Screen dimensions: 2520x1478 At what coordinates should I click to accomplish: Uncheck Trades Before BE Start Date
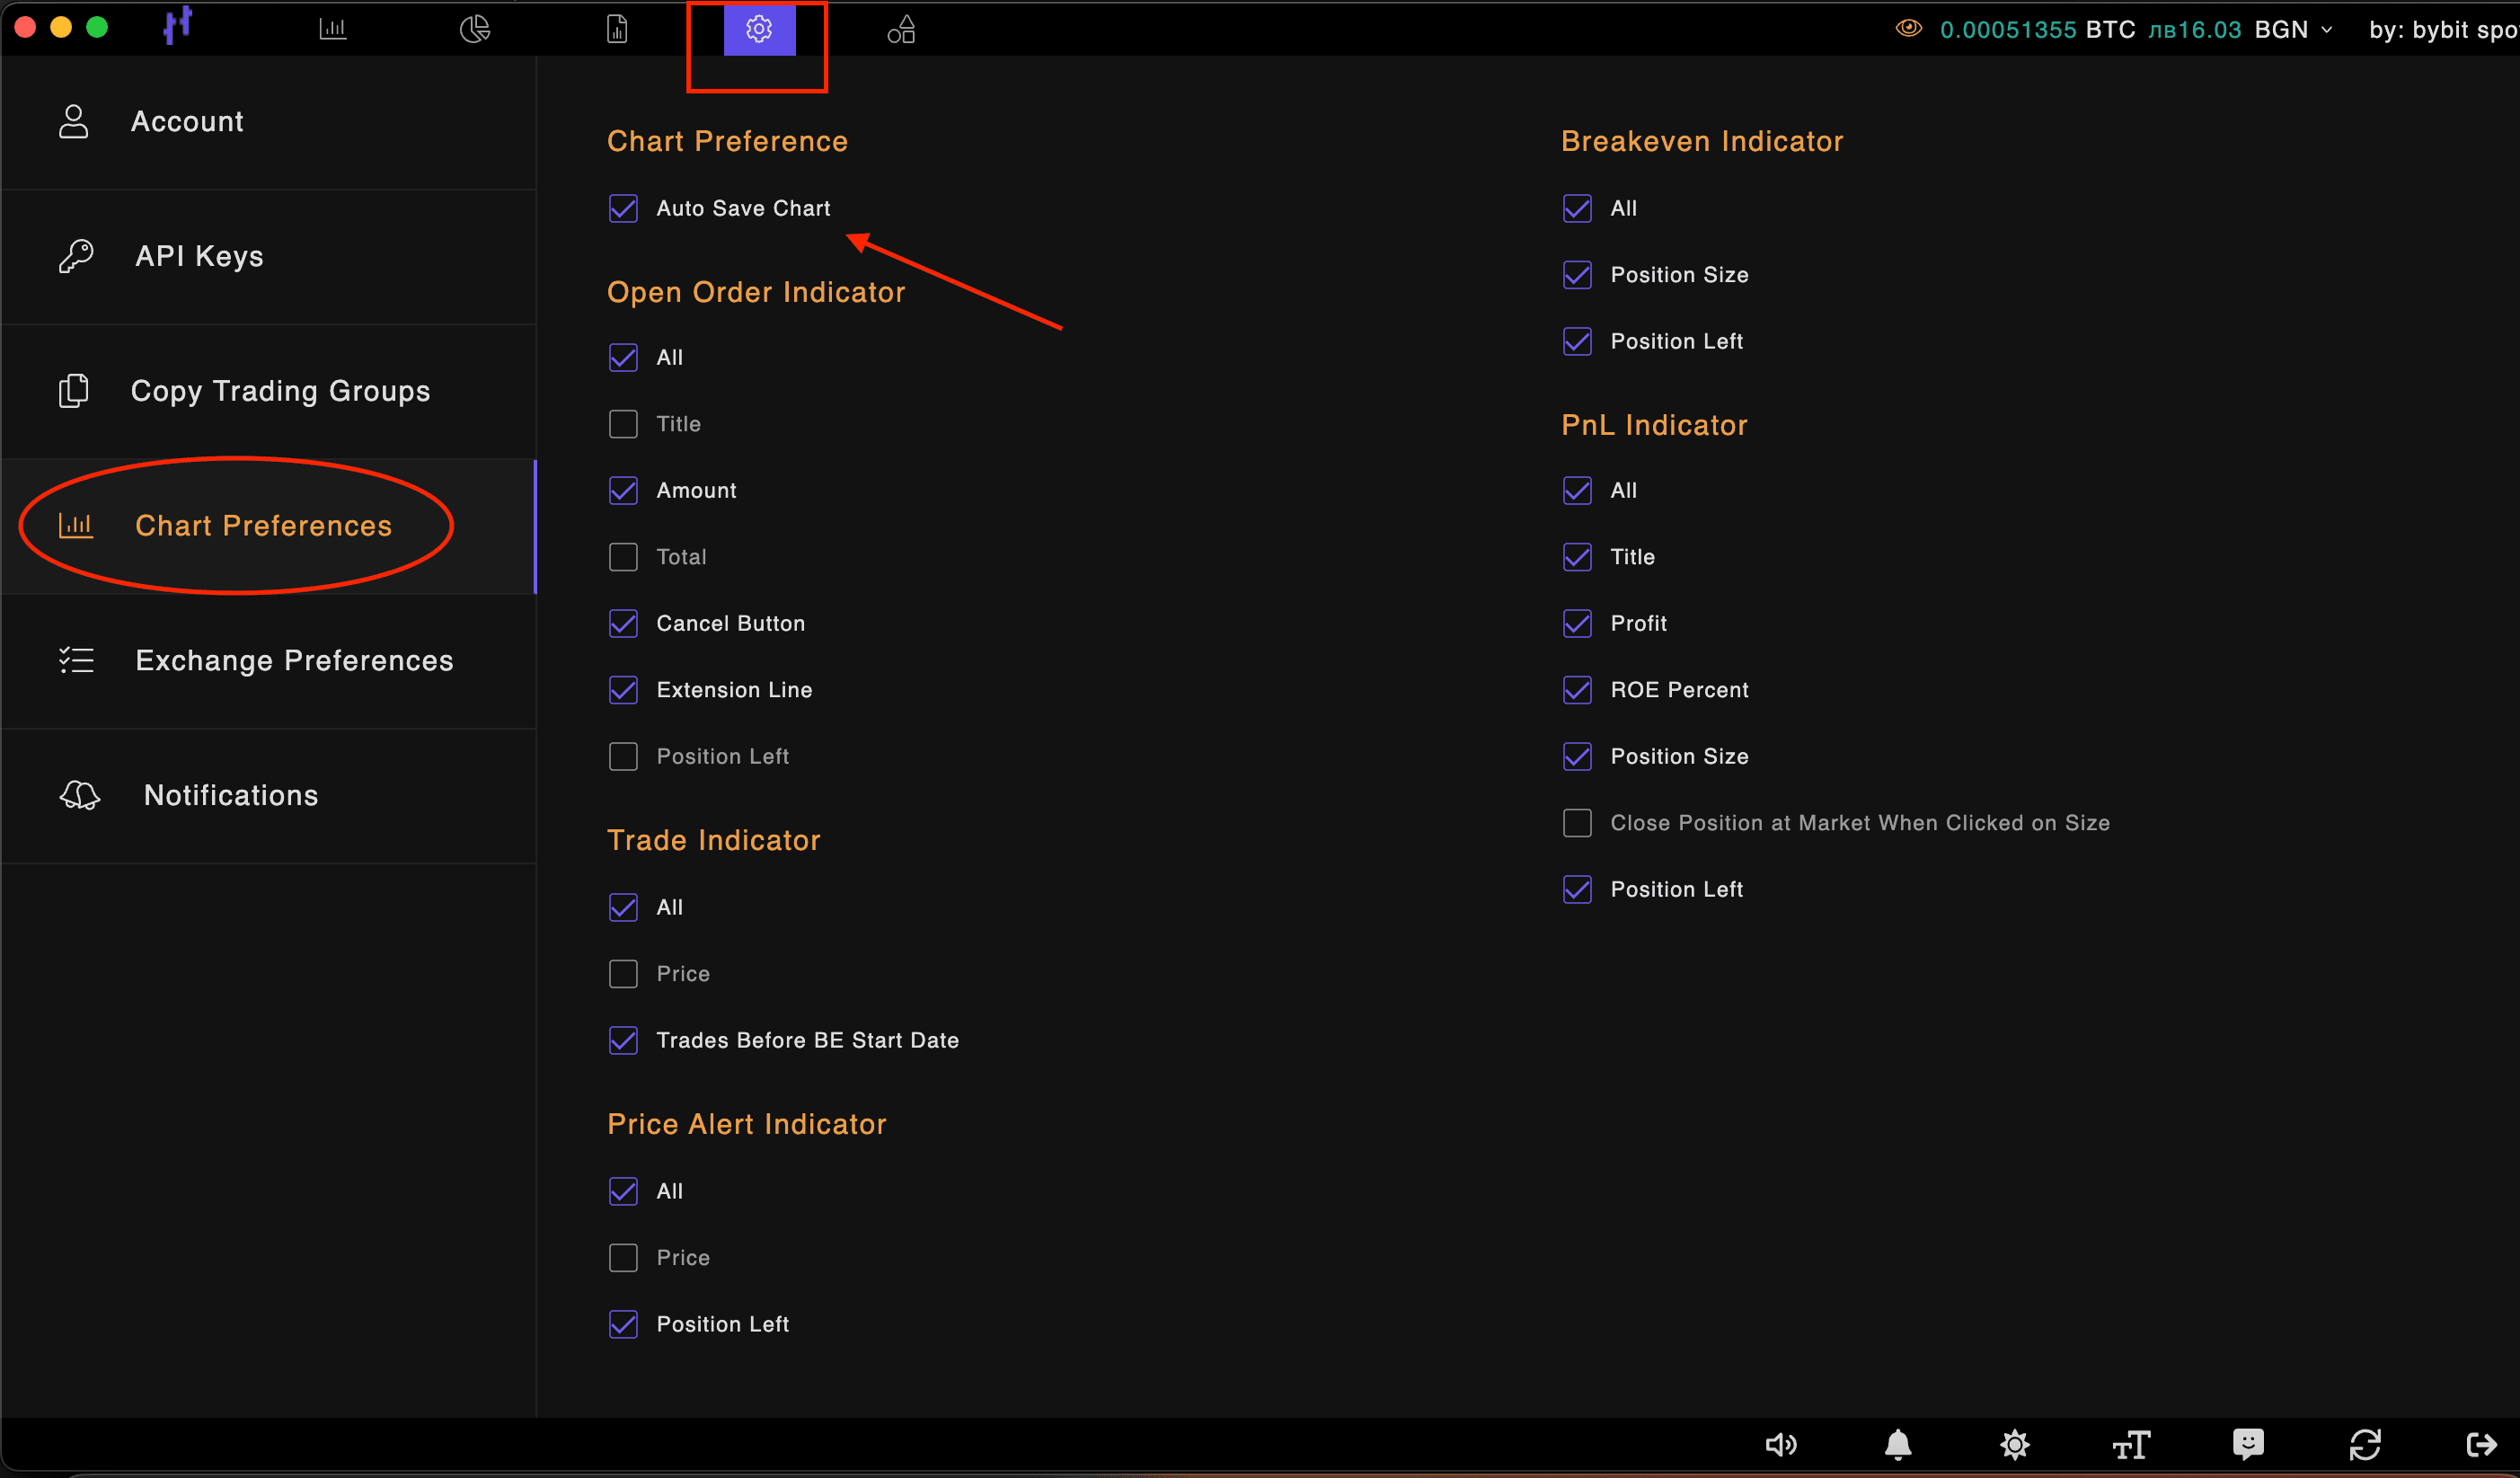pyautogui.click(x=623, y=1040)
